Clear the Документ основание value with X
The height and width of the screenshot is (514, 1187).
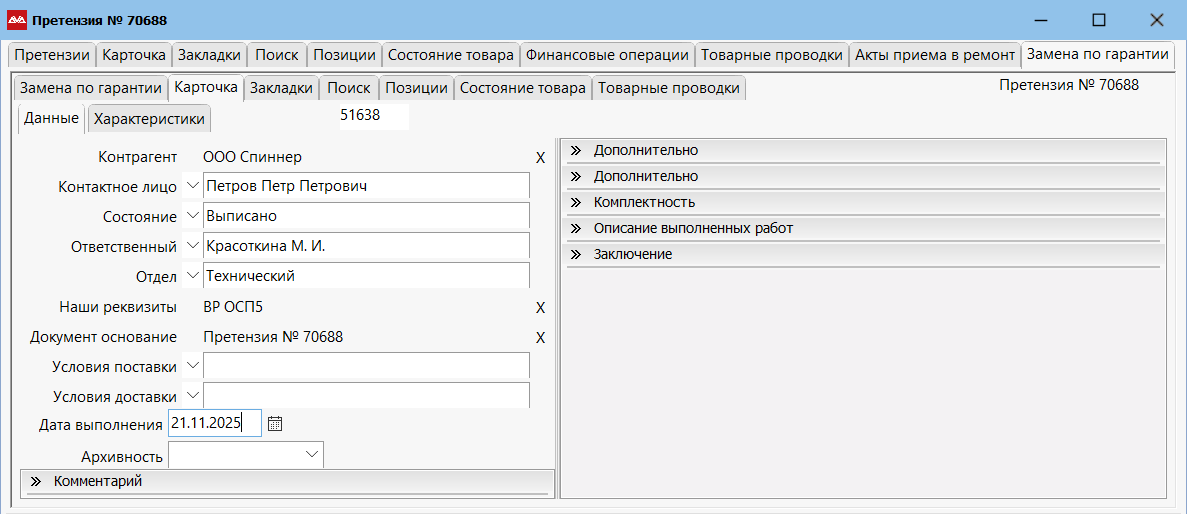541,338
